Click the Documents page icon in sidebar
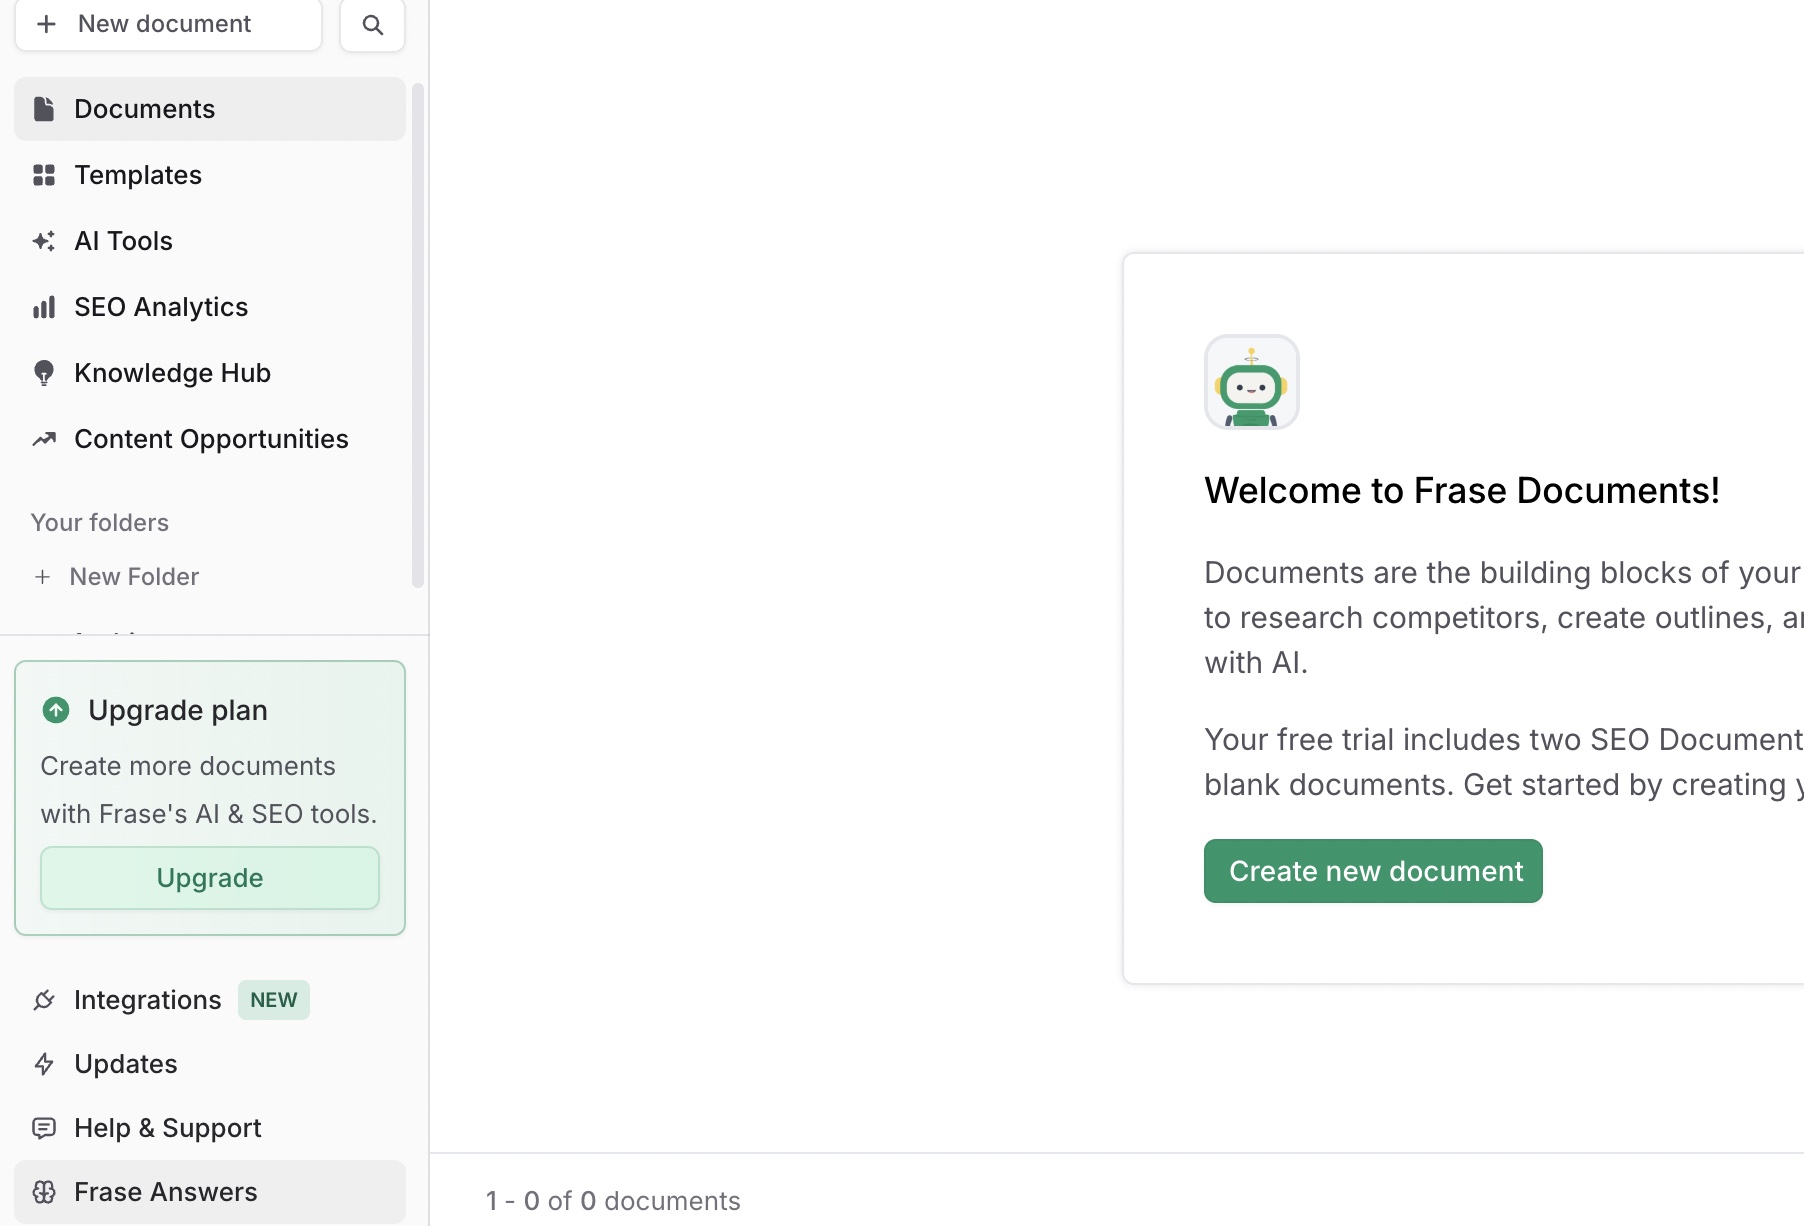The height and width of the screenshot is (1226, 1804). coord(43,109)
